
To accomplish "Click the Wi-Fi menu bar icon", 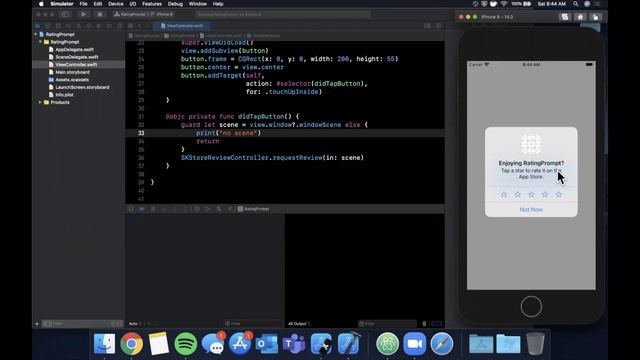I will click(x=504, y=4).
